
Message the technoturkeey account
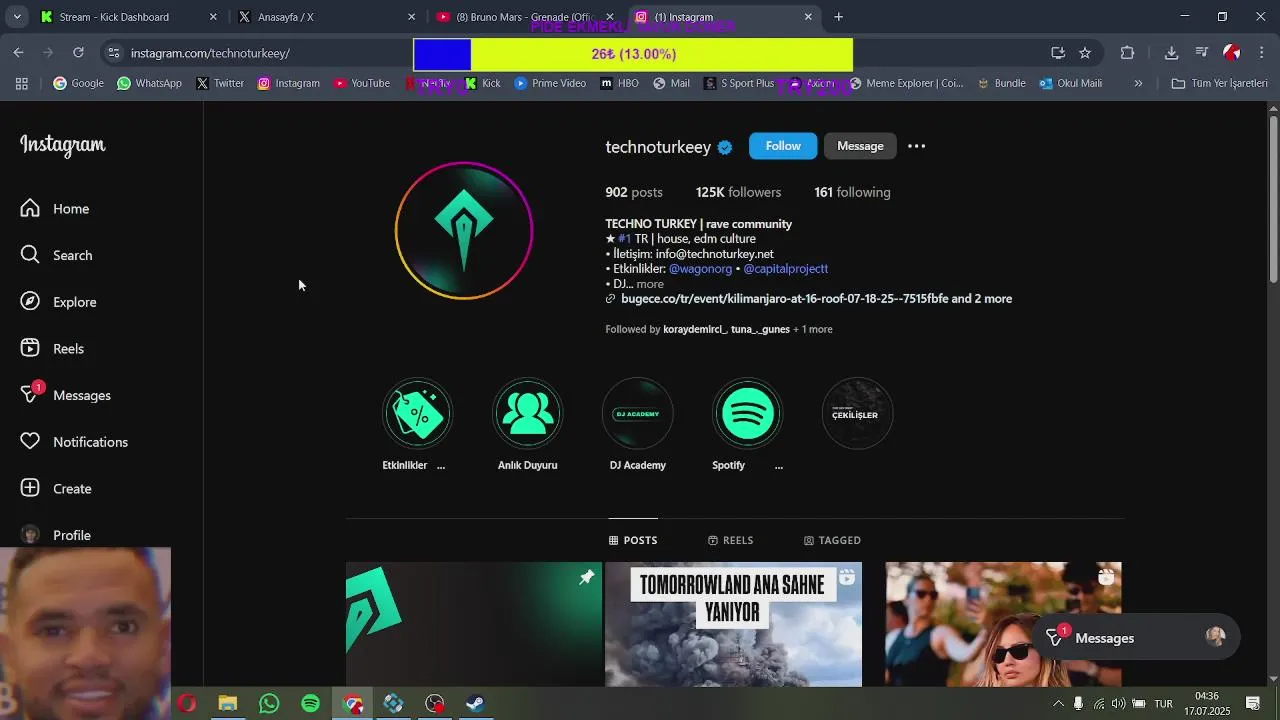[x=860, y=146]
